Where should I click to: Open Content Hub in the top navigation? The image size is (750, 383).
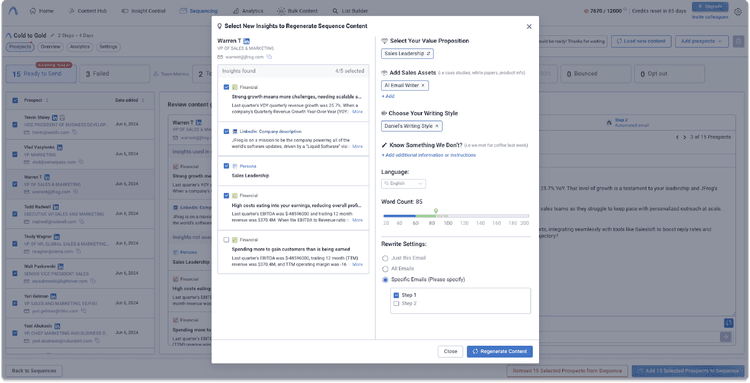click(88, 11)
